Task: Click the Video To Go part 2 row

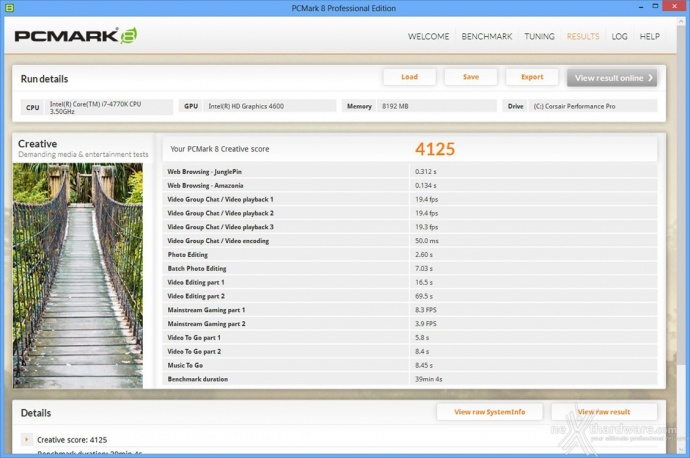Action: coord(410,351)
